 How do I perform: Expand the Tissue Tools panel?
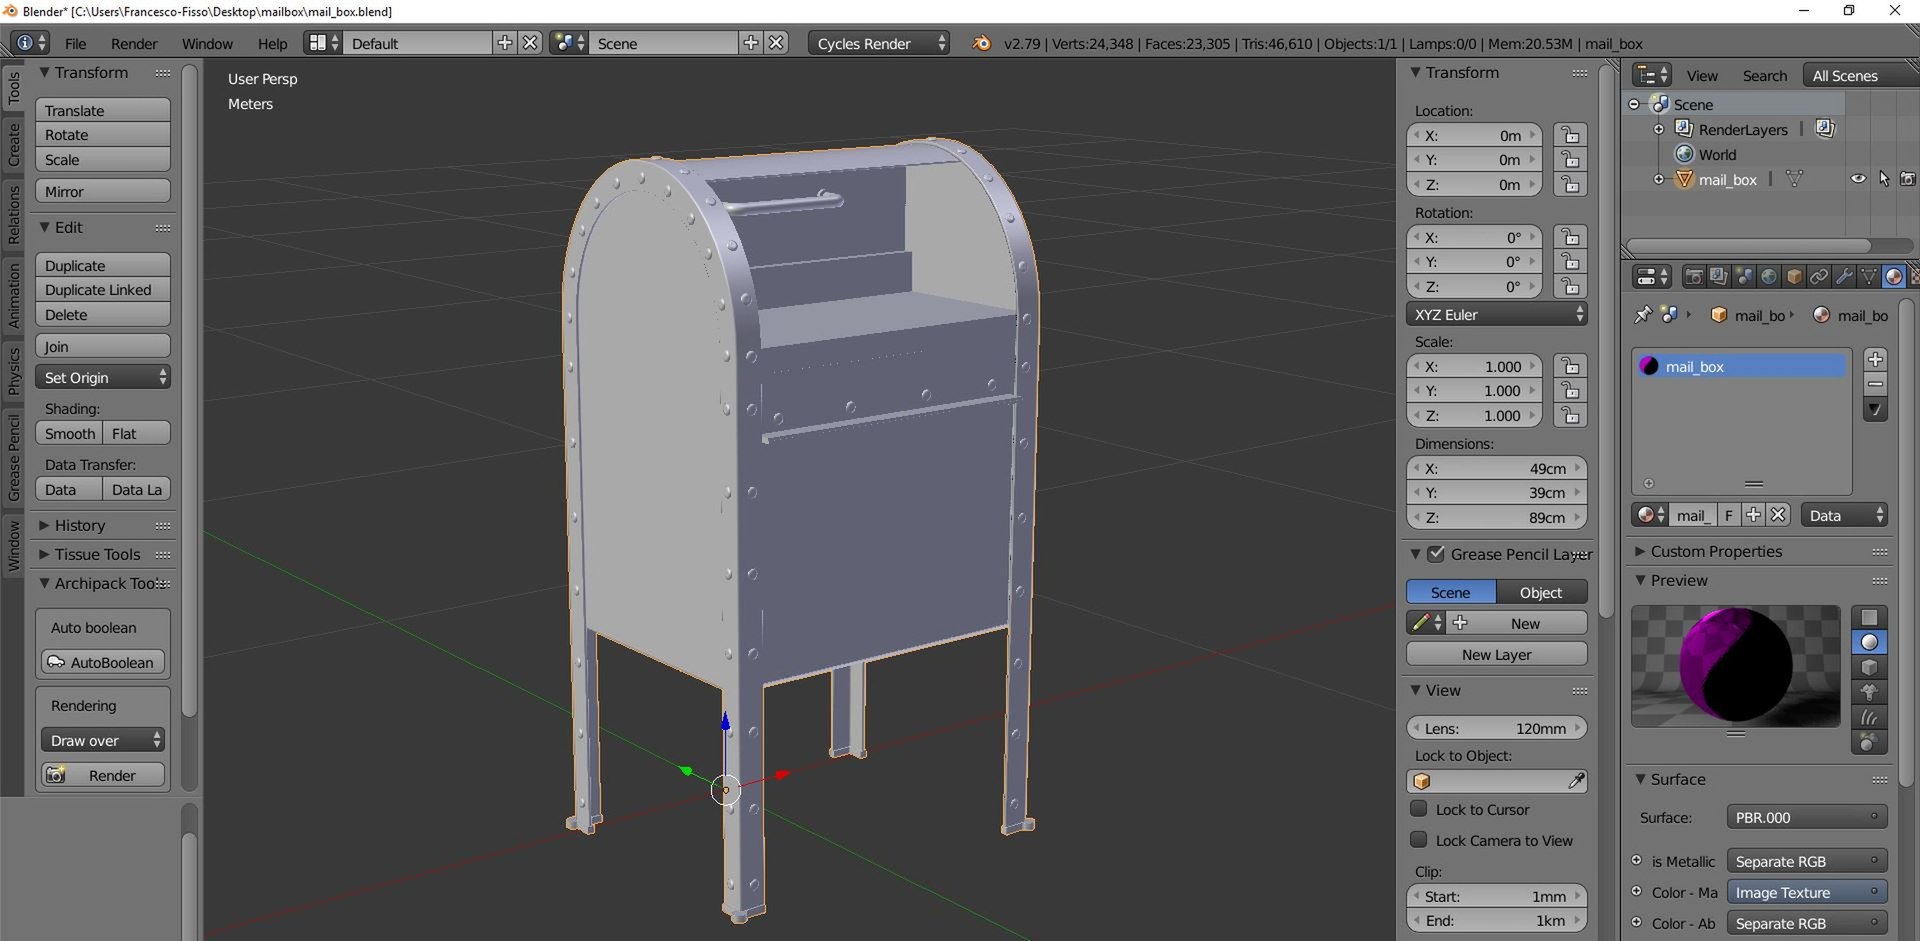97,554
